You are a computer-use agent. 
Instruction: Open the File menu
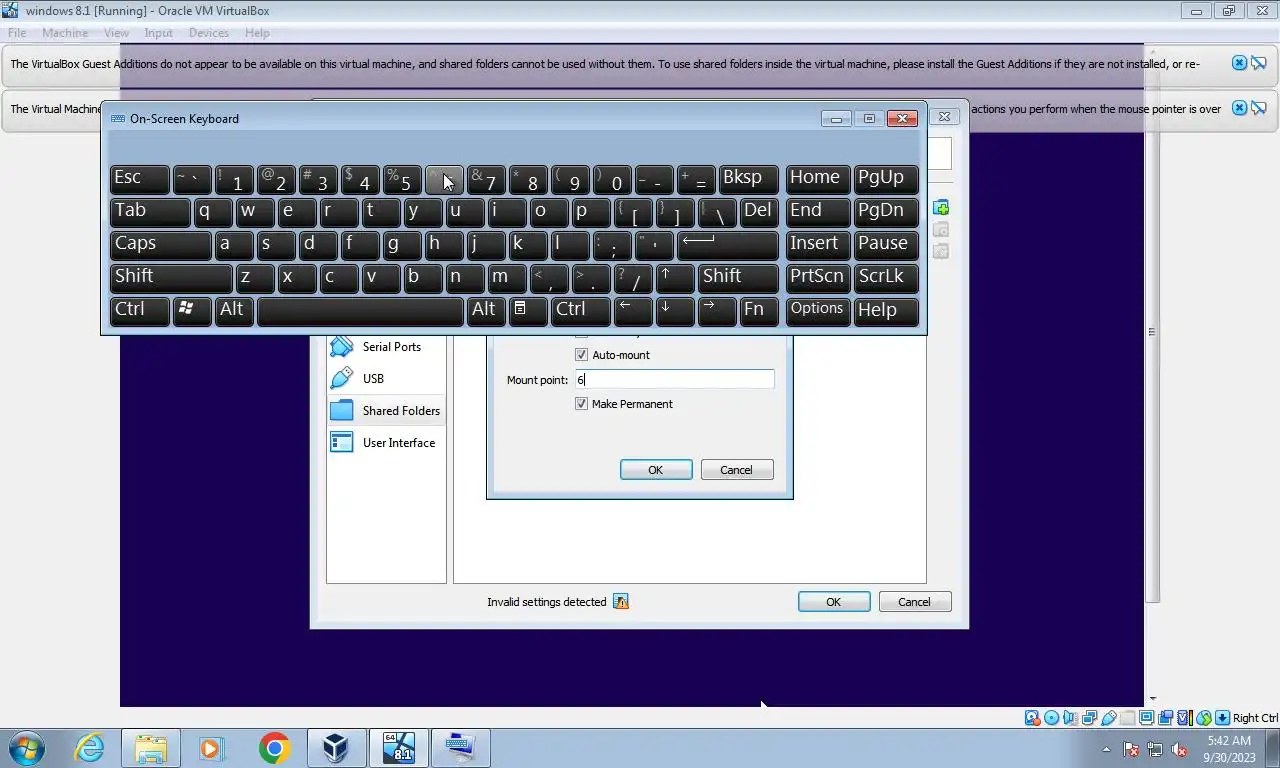coord(17,33)
